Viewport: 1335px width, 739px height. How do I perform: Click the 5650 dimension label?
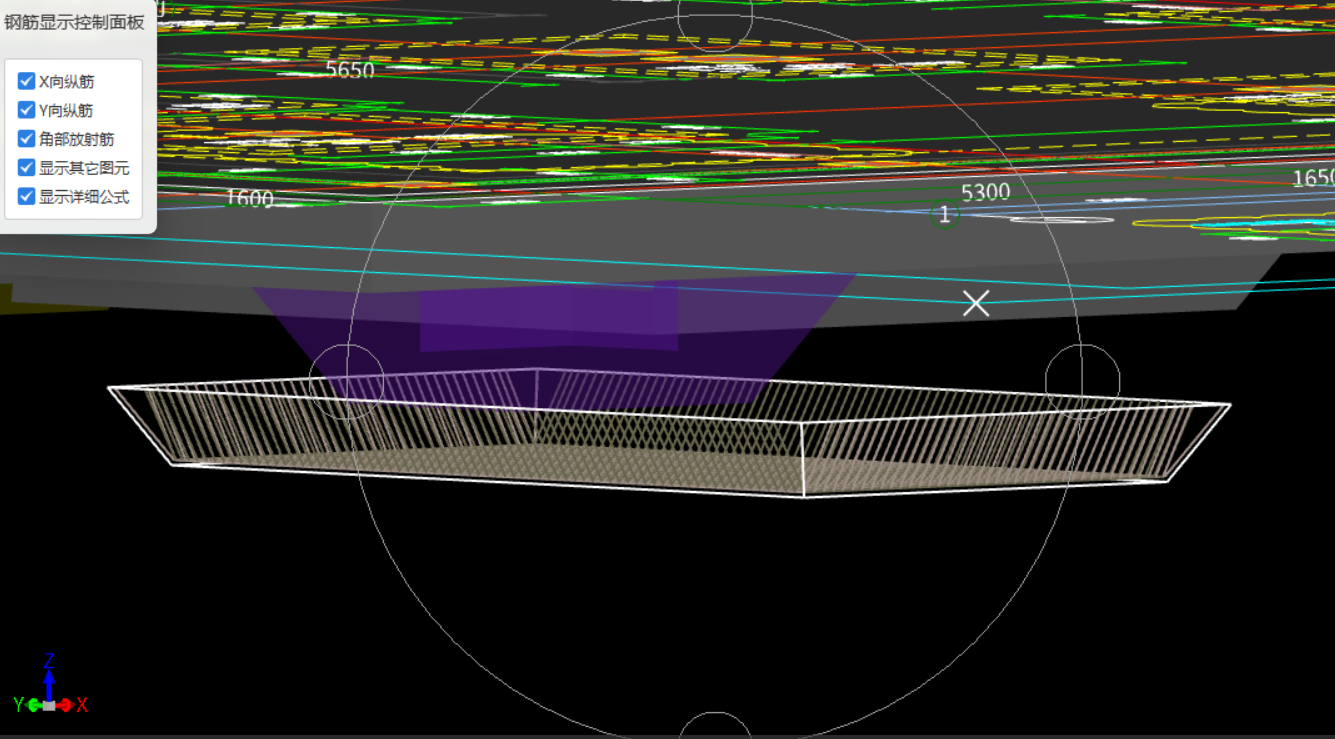pyautogui.click(x=350, y=70)
